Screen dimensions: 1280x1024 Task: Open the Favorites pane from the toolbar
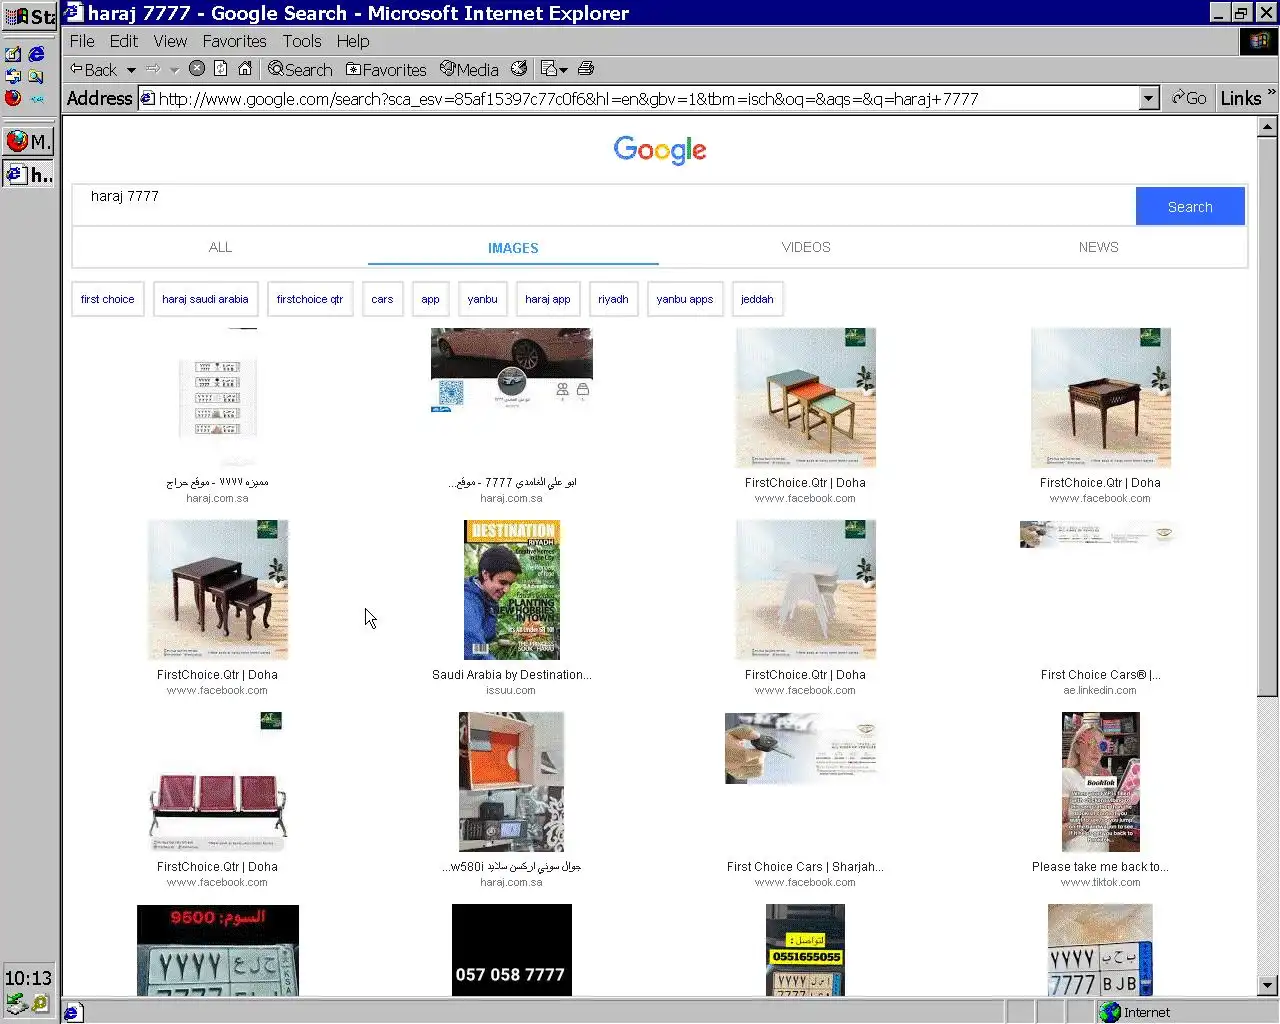tap(386, 69)
